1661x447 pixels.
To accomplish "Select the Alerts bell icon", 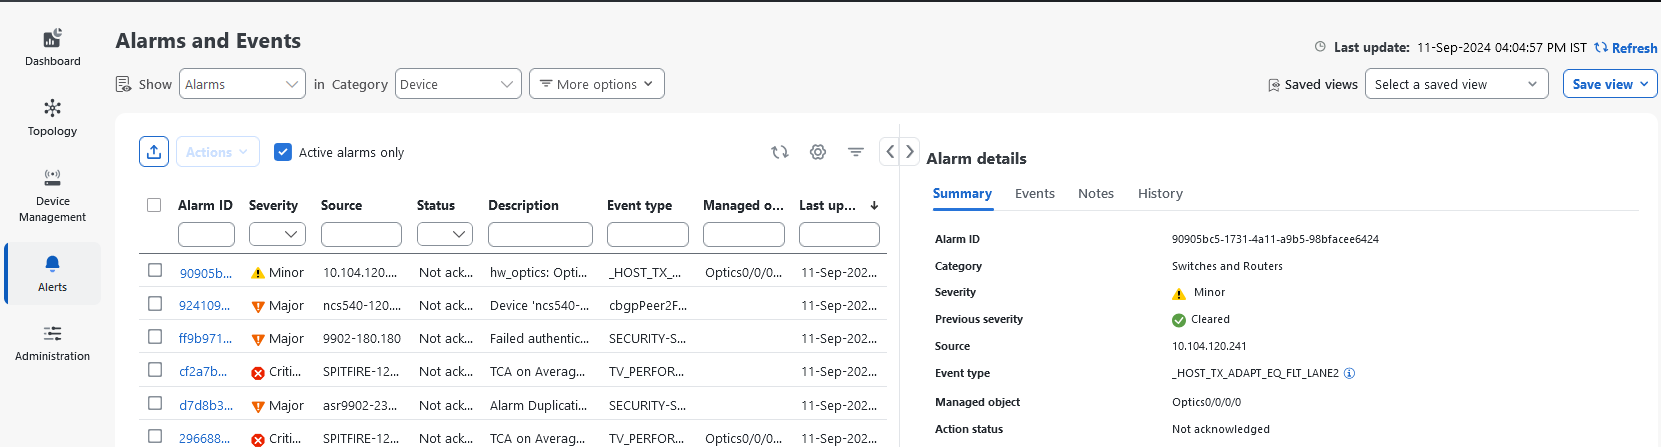I will click(52, 264).
